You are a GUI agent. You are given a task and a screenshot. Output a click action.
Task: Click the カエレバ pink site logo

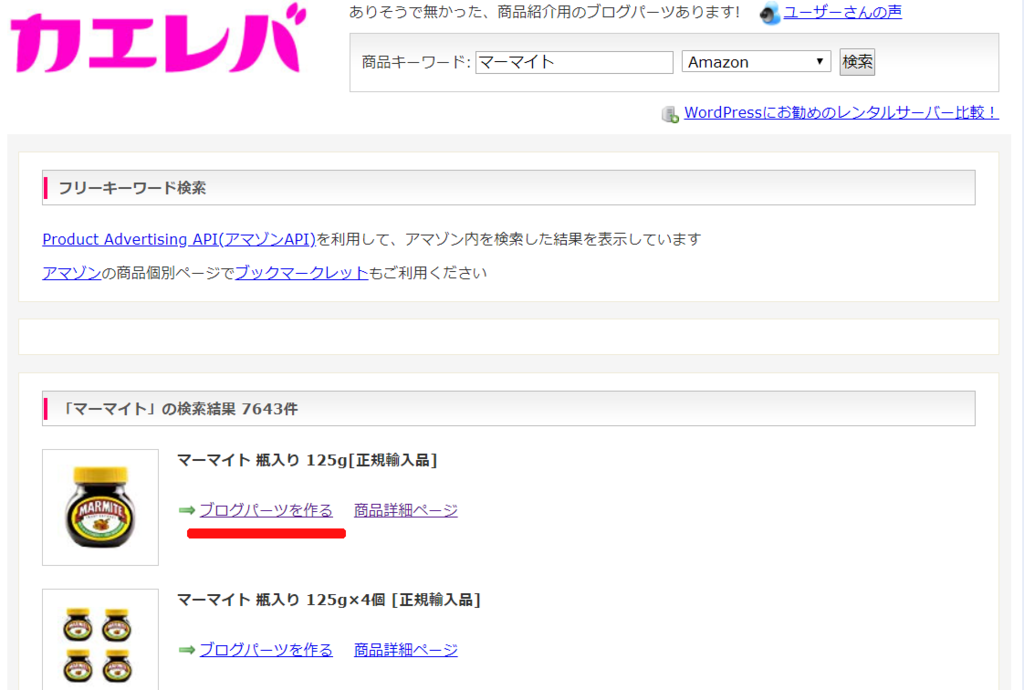(x=159, y=39)
